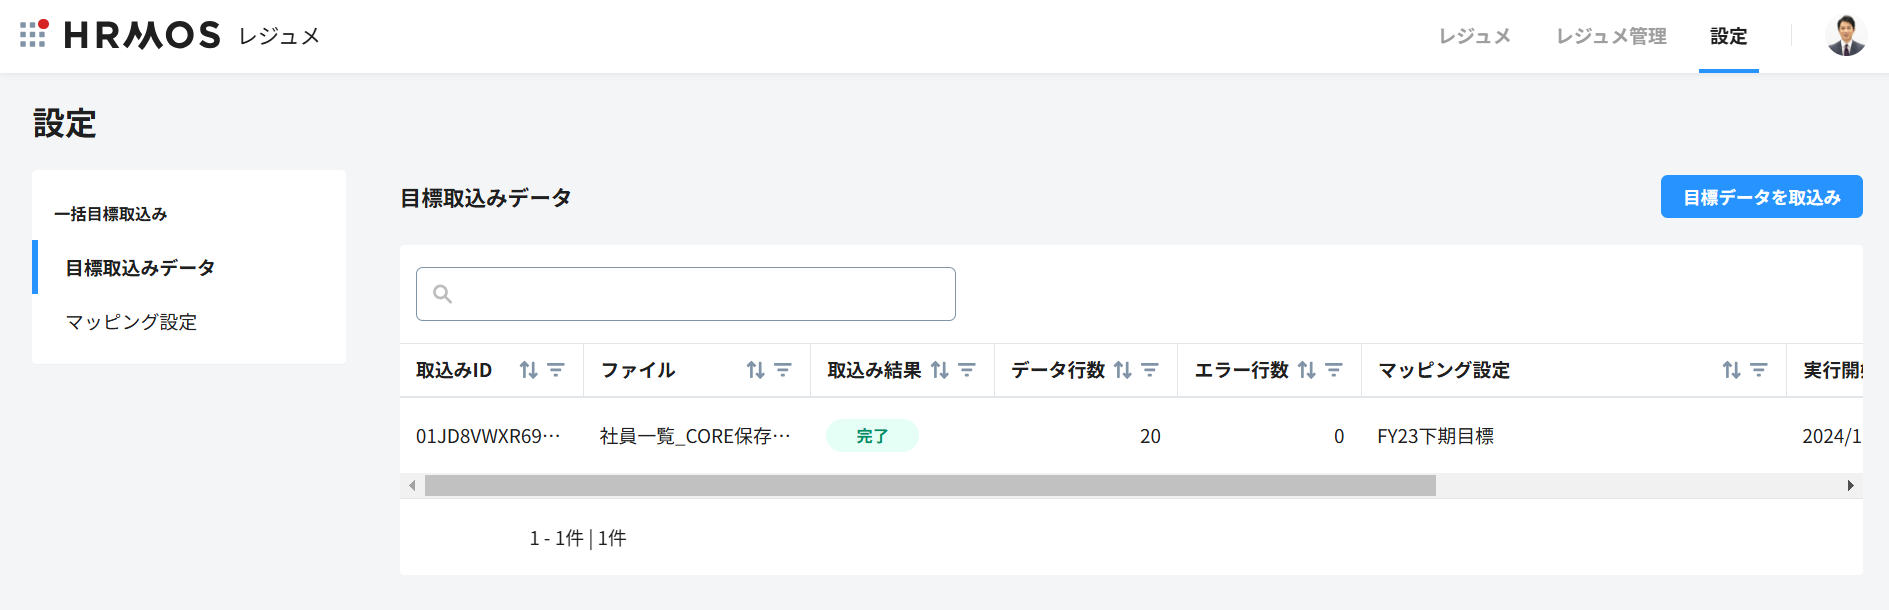Sort by 取込み結果 column
Viewport: 1889px width, 610px height.
pyautogui.click(x=940, y=370)
